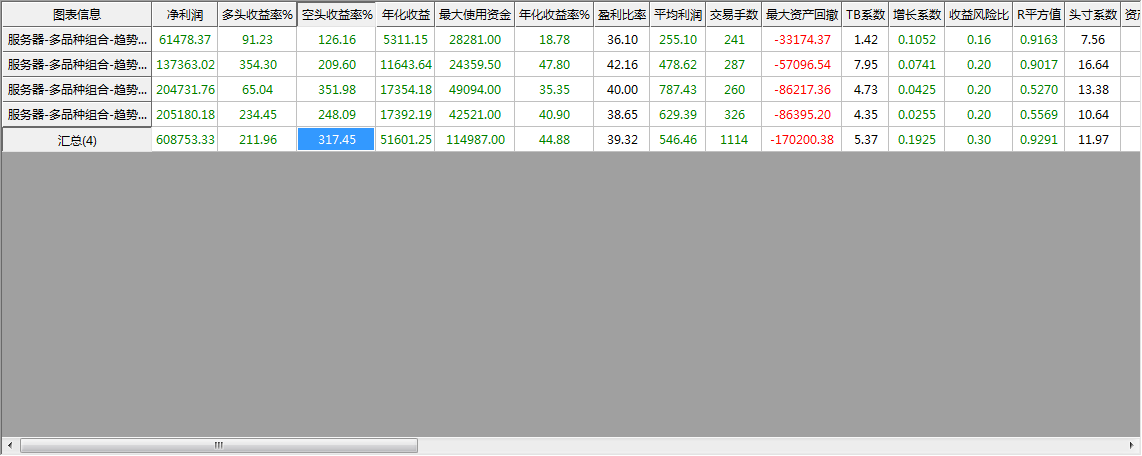Select the cell showing 137363.02
The image size is (1142, 456).
[185, 65]
